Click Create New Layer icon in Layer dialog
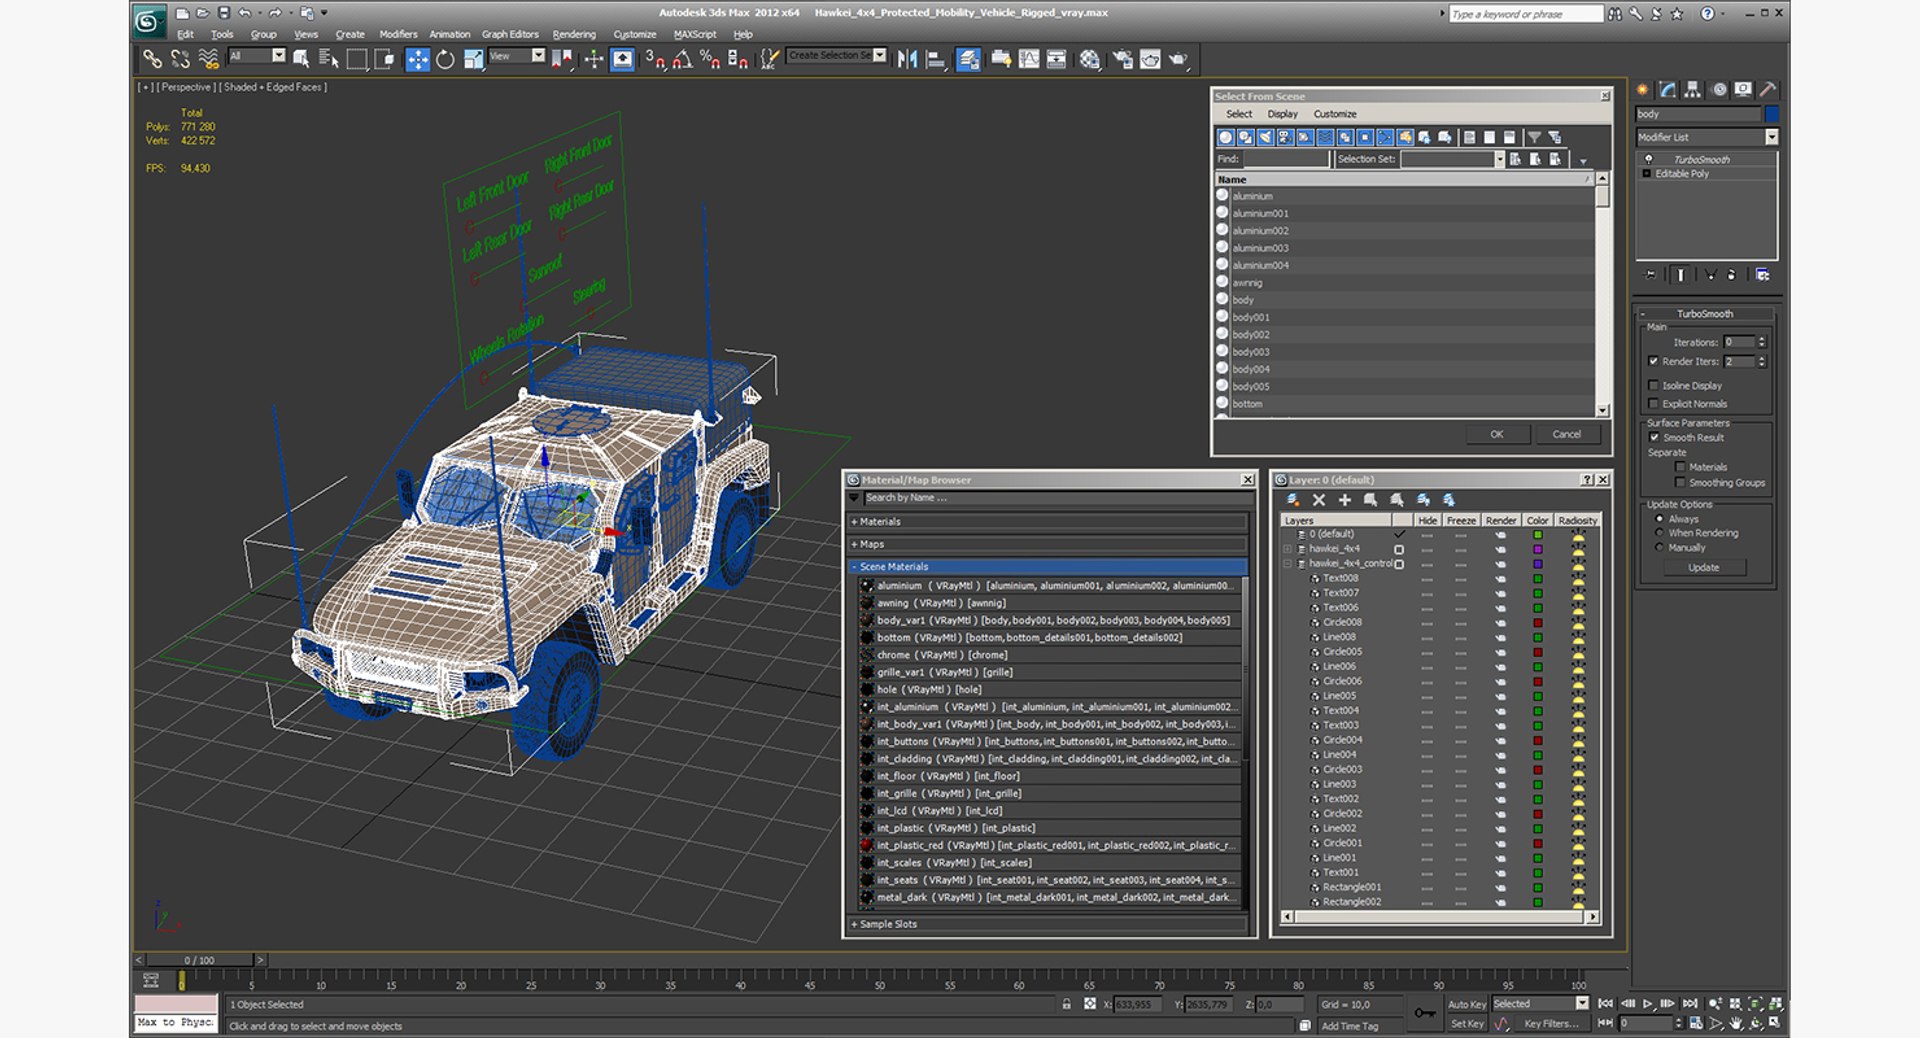 pyautogui.click(x=1293, y=500)
